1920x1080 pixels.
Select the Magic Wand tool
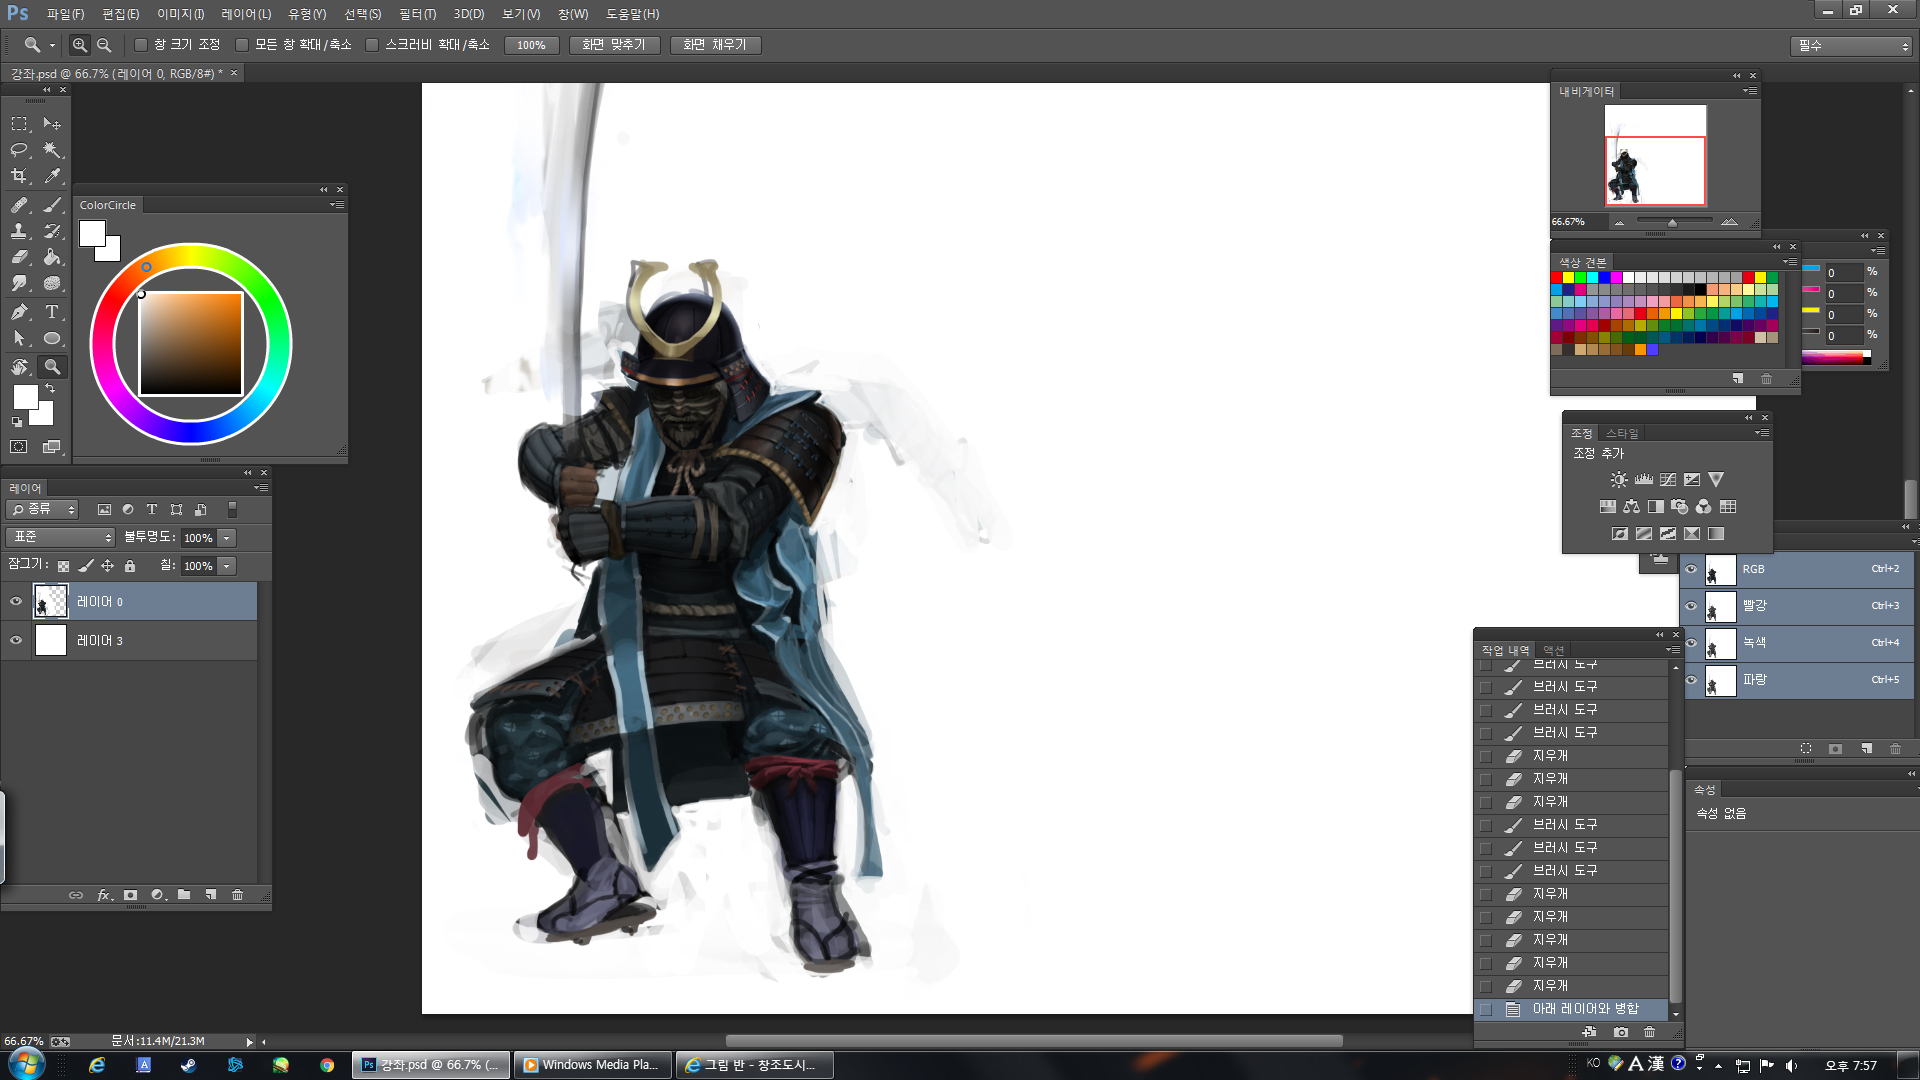pos(52,150)
